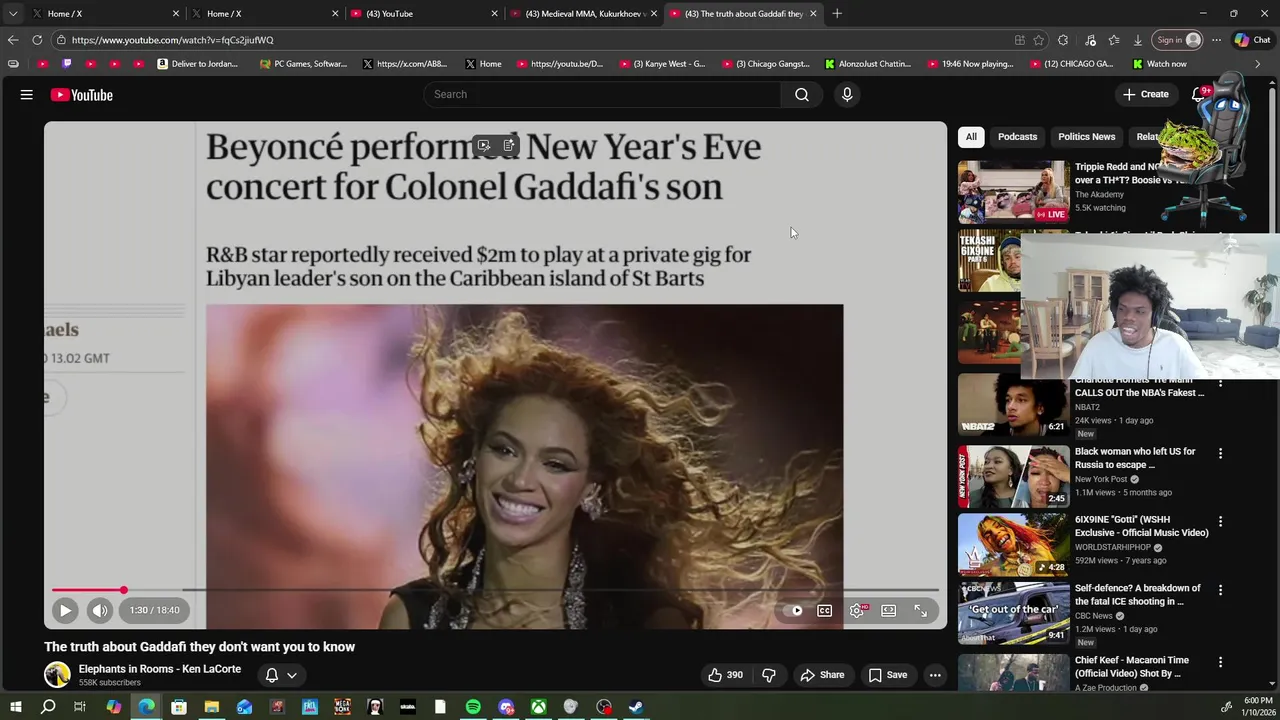Enter fullscreen mode in the player

click(x=921, y=610)
